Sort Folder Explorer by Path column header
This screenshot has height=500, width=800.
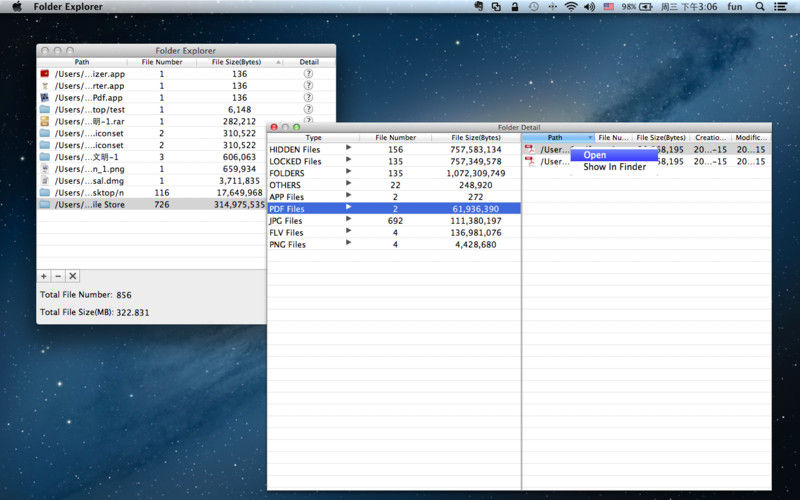click(82, 62)
